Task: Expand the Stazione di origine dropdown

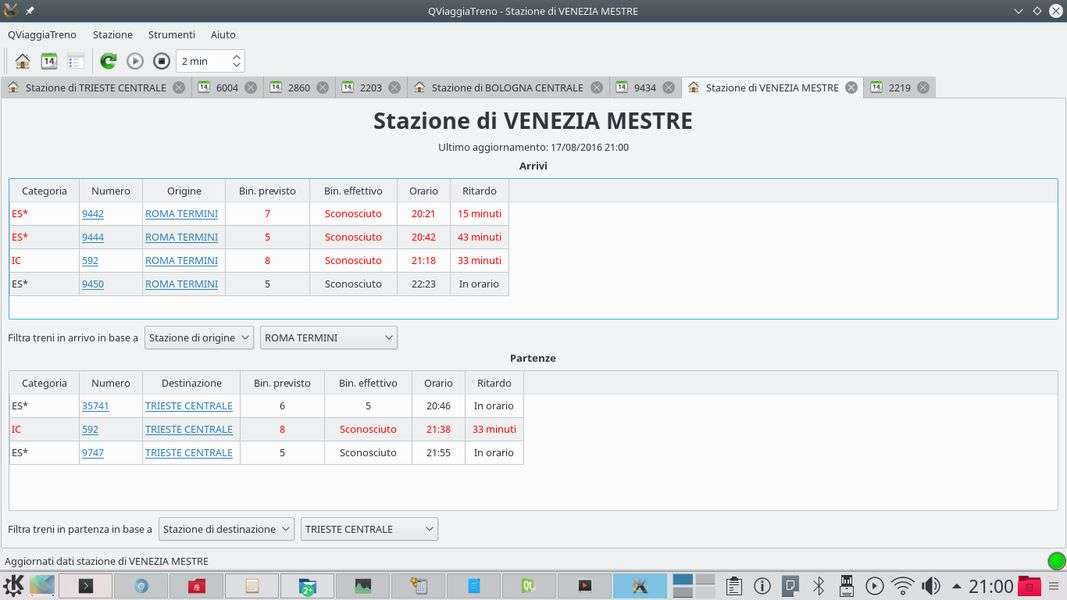Action: click(199, 338)
